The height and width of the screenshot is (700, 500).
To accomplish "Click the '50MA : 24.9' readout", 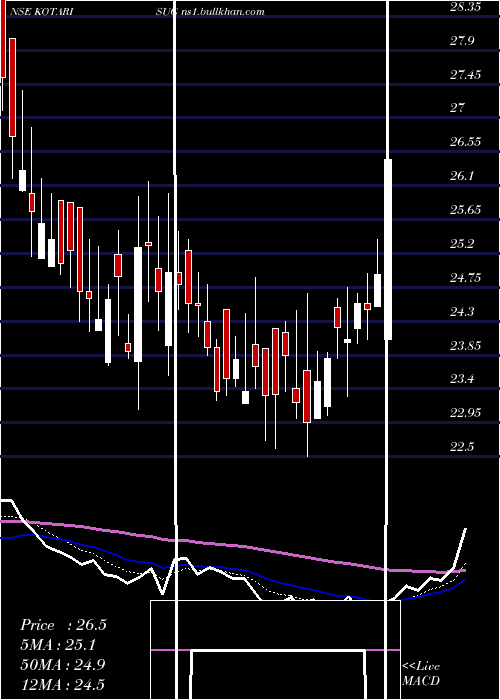I will [x=63, y=665].
